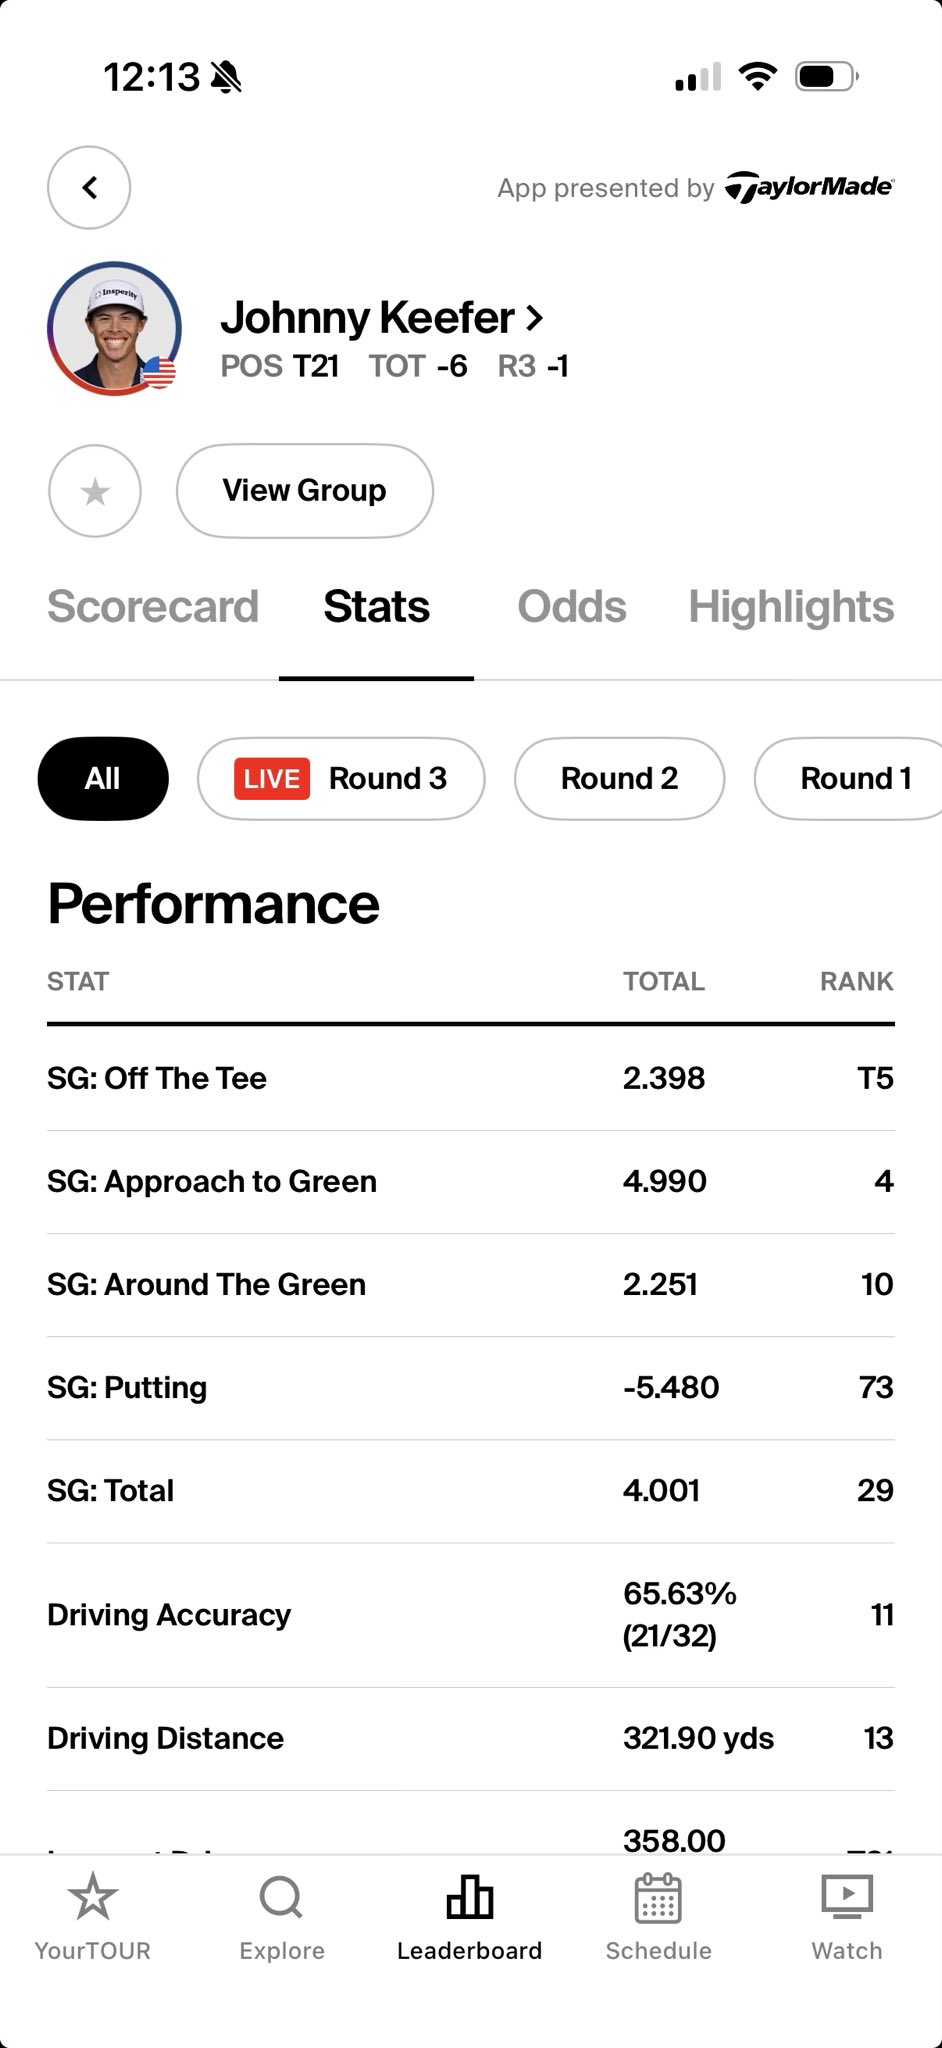Open the Schedule calendar icon

pyautogui.click(x=658, y=1896)
